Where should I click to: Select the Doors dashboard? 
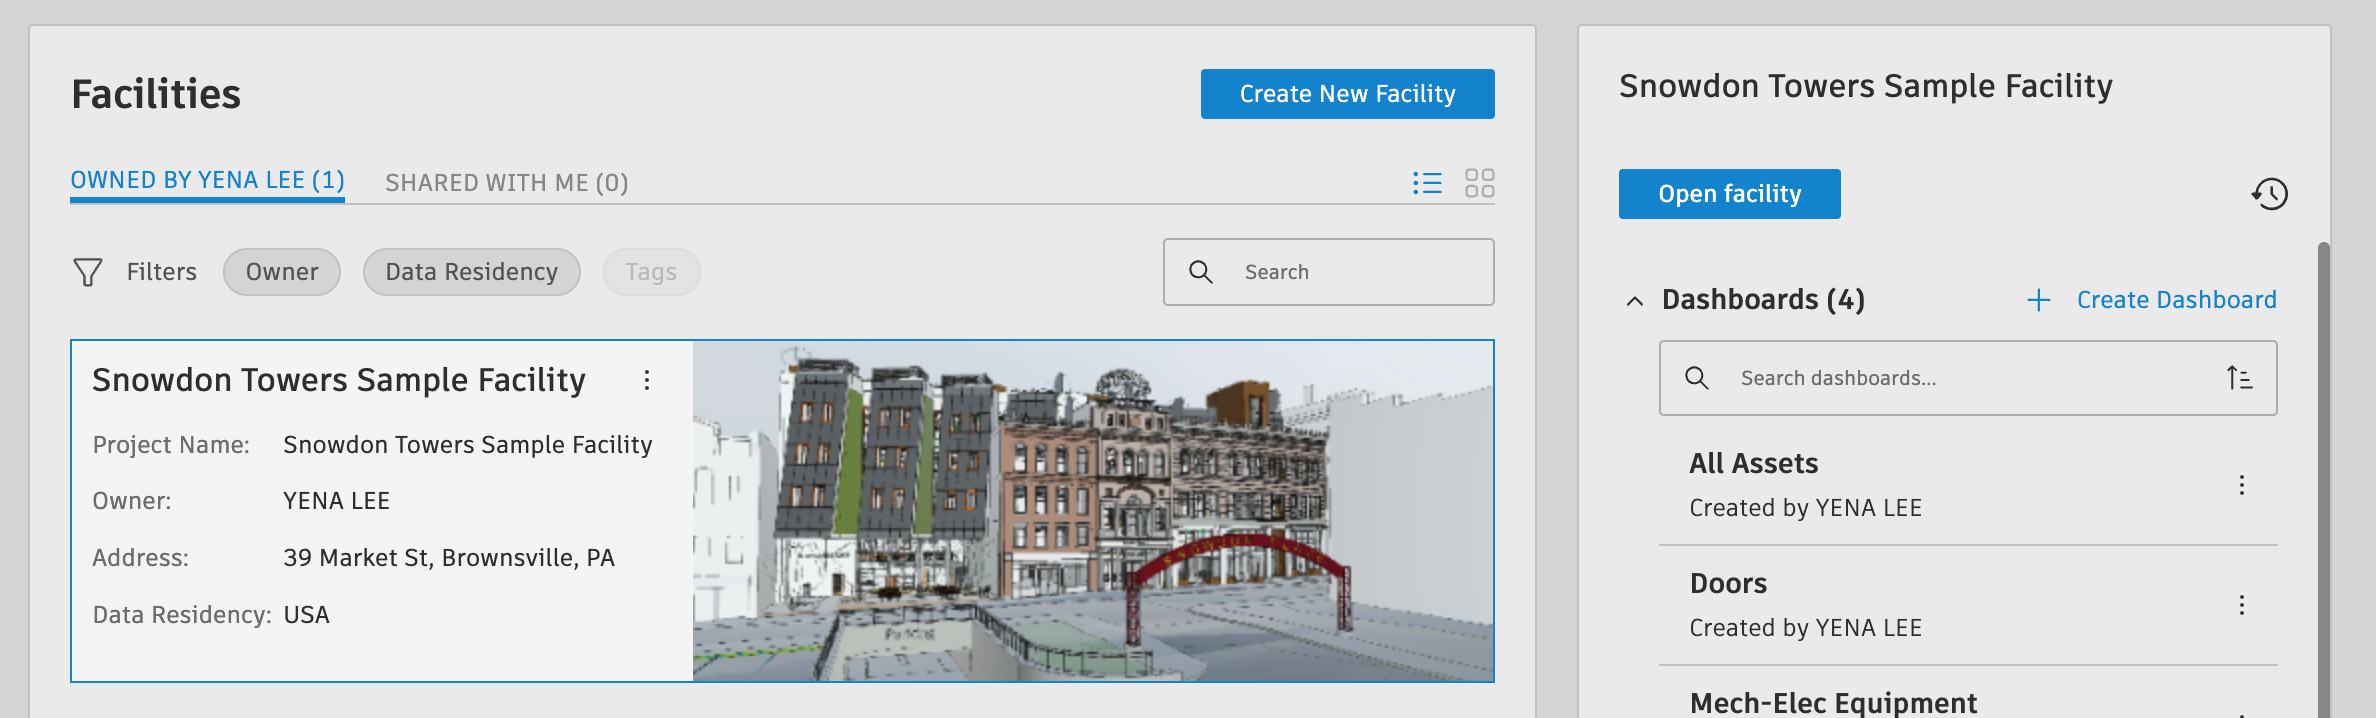coord(1968,605)
